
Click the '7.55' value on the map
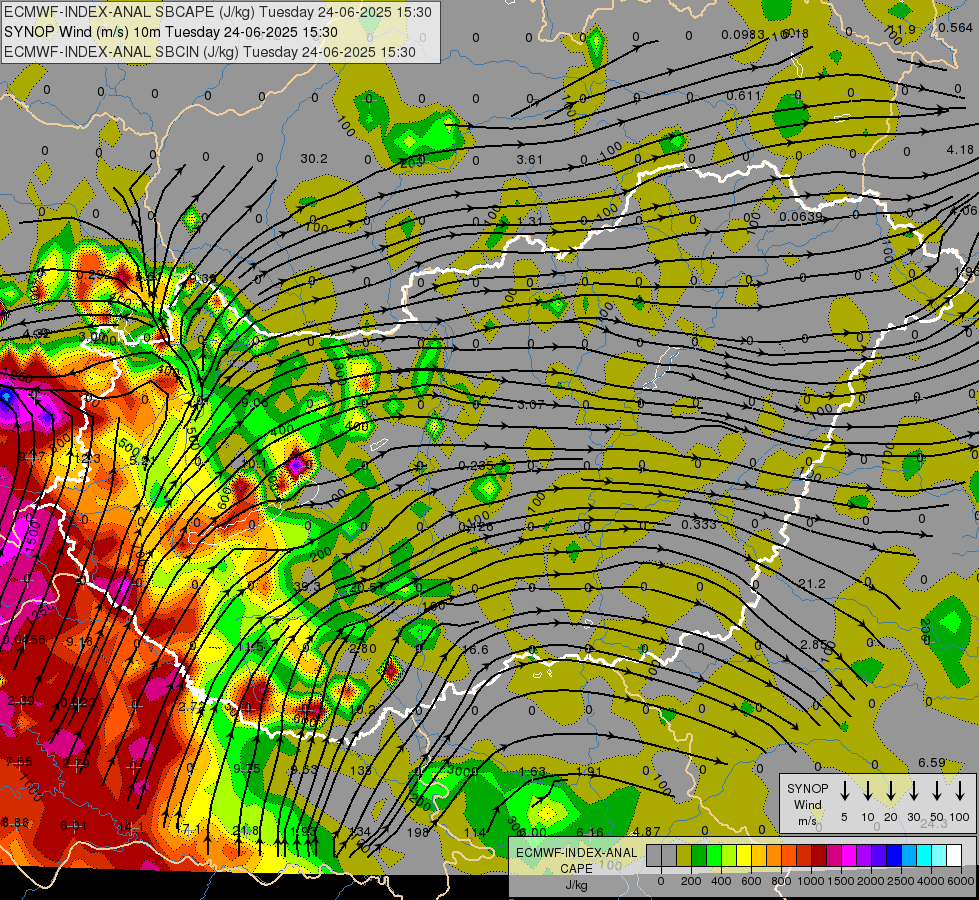pyautogui.click(x=19, y=762)
